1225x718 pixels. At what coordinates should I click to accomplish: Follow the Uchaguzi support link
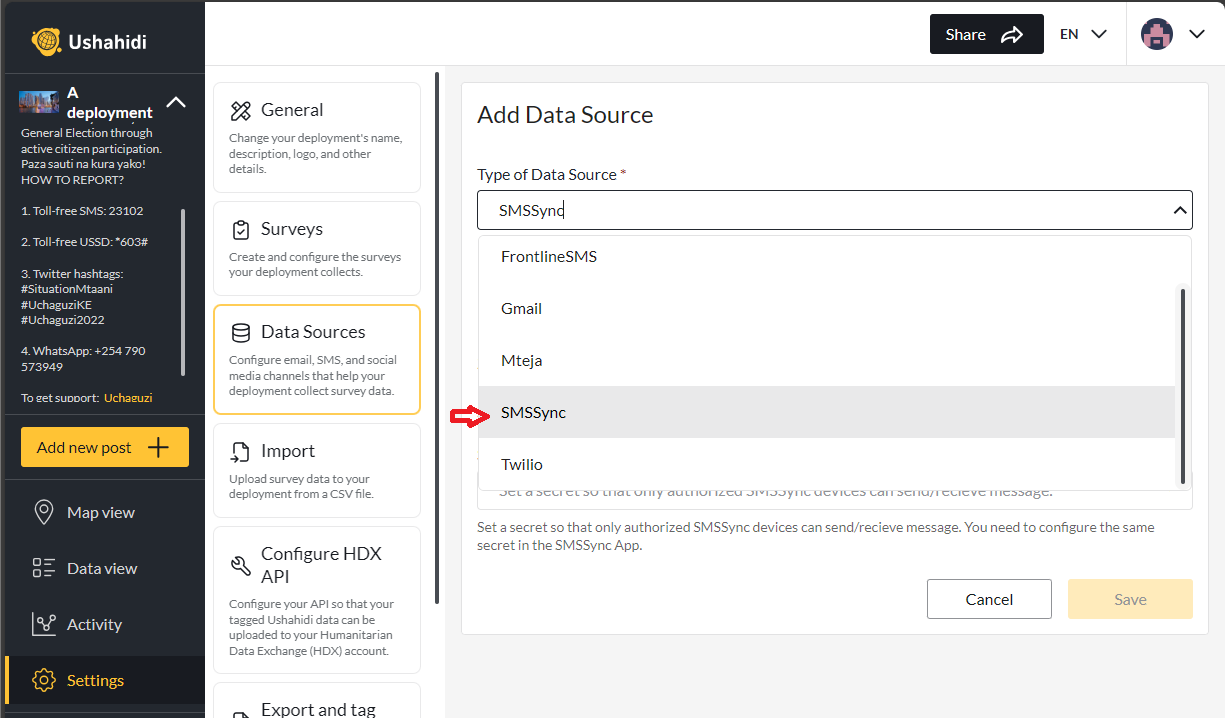pyautogui.click(x=131, y=397)
